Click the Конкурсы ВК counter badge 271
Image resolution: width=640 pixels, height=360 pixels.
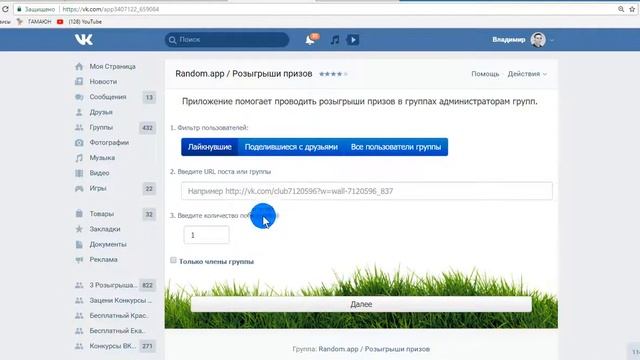click(147, 346)
